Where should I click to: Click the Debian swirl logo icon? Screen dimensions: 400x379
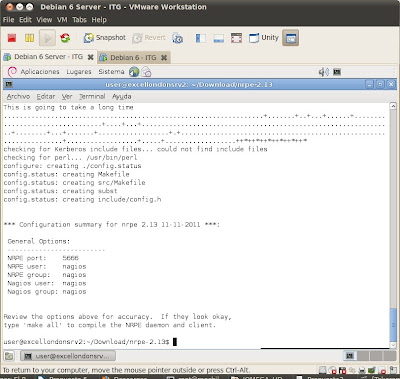click(12, 72)
